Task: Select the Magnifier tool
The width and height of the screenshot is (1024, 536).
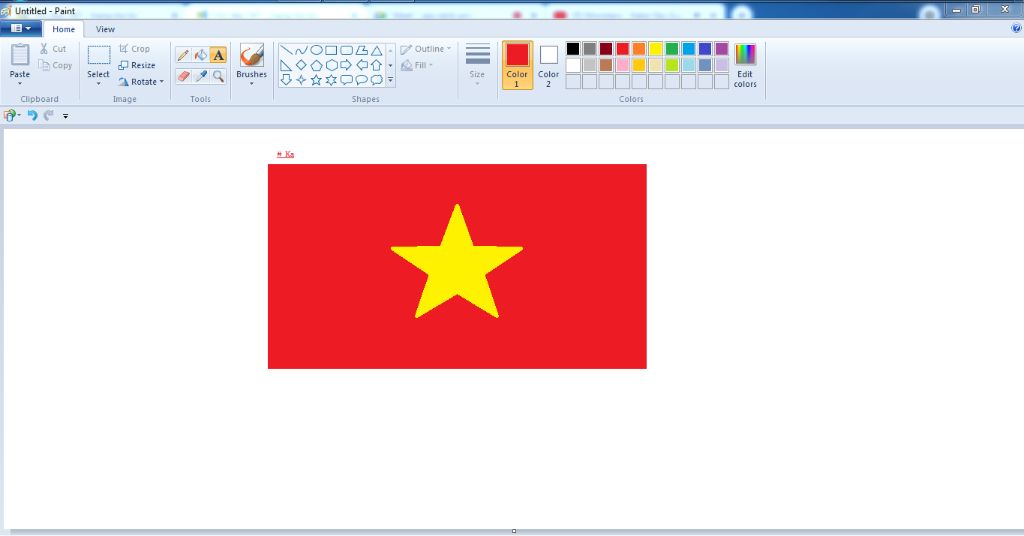Action: pos(218,76)
